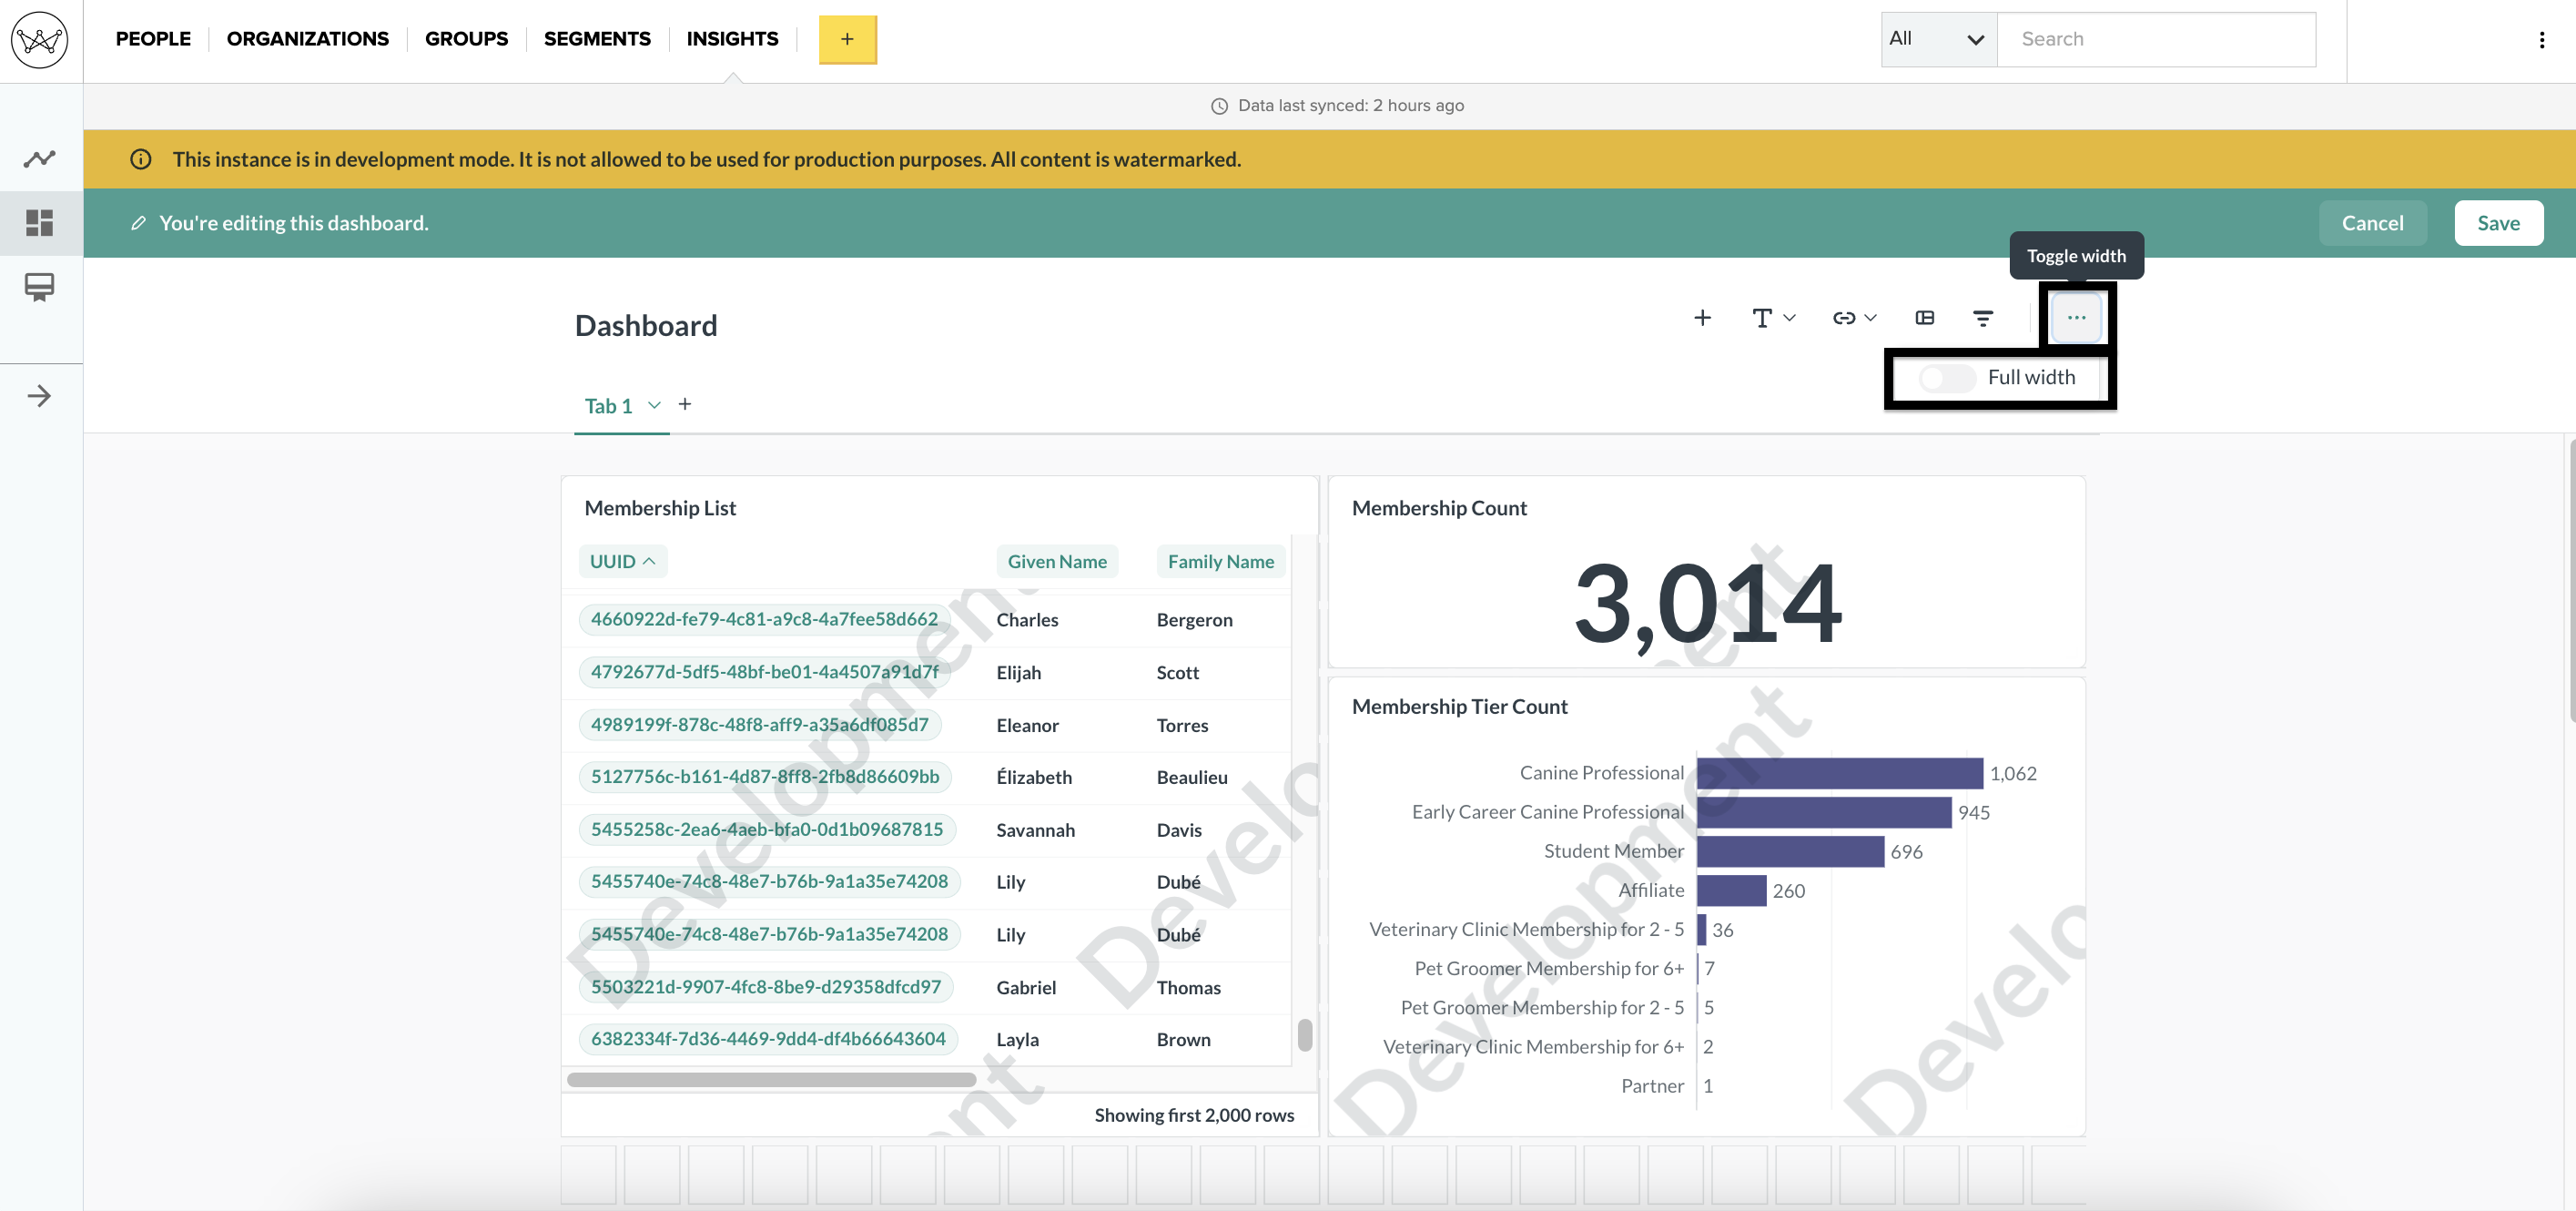Cancel dashboard editing

[2372, 223]
